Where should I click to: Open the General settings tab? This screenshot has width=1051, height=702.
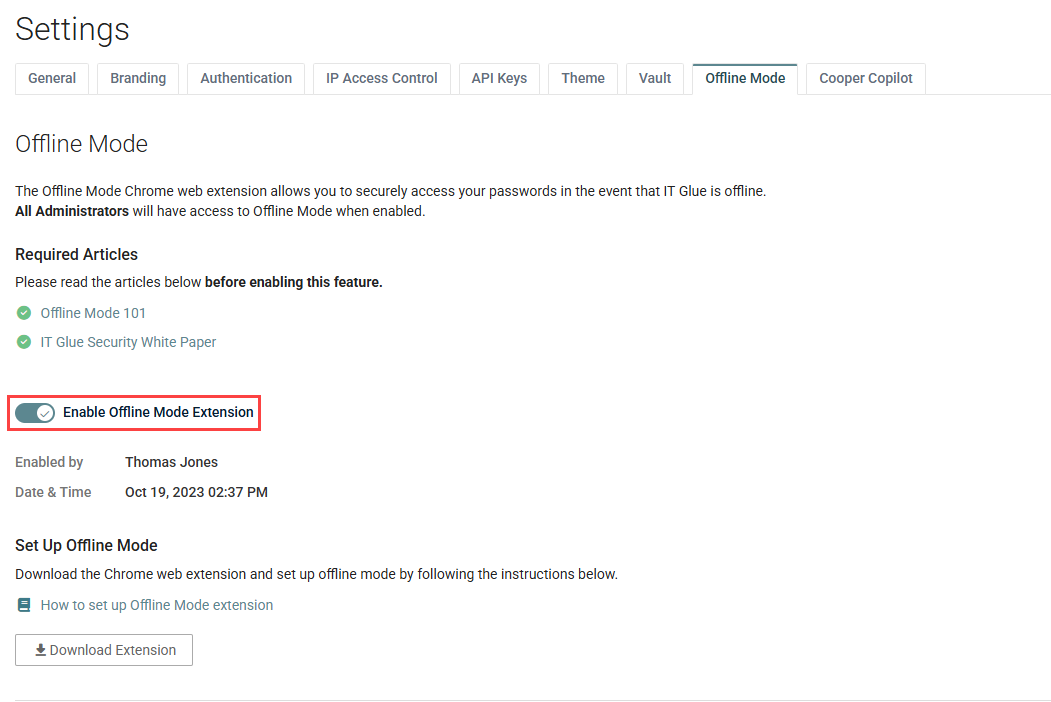(52, 78)
